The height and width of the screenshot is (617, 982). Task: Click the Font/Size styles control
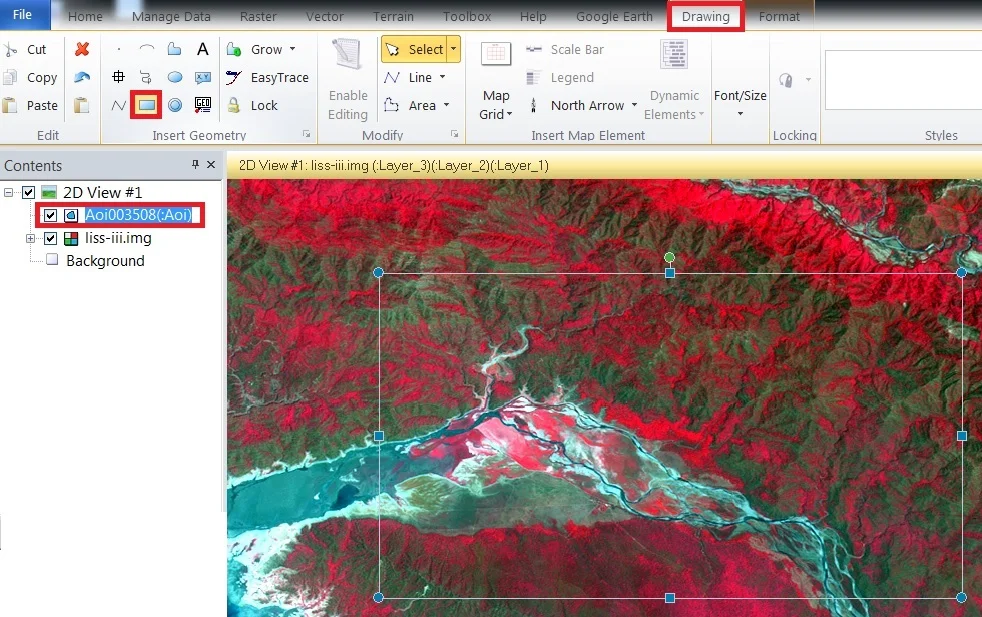[739, 95]
